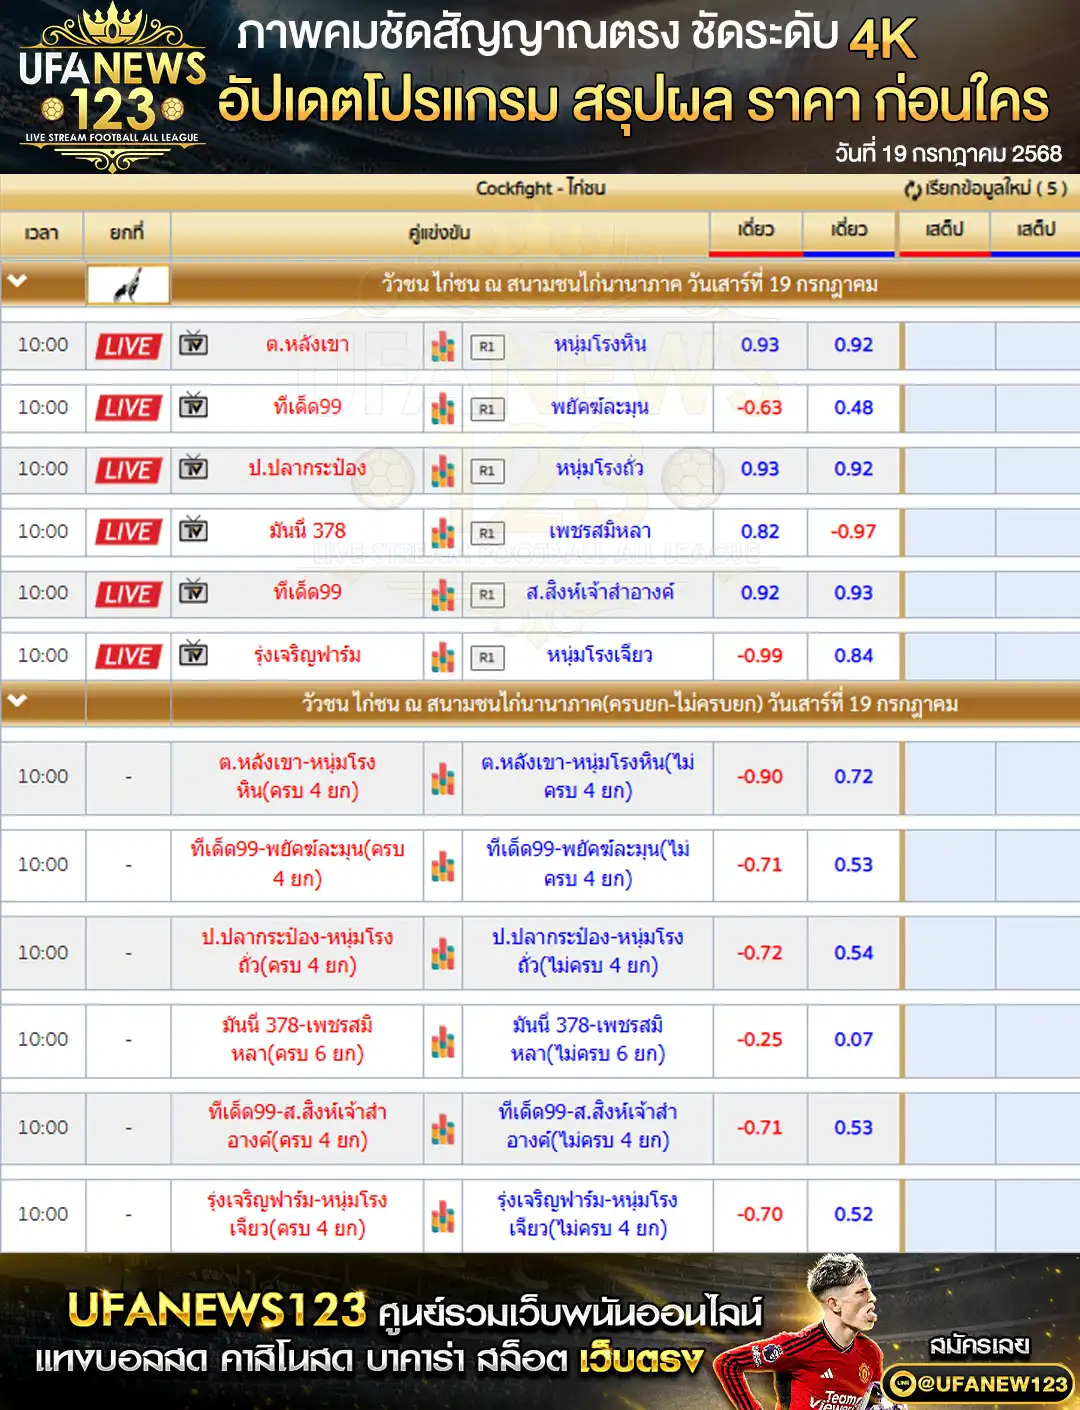
Task: Click R1 round badge beside หนุ่มโรงถั่ว
Action: [487, 471]
